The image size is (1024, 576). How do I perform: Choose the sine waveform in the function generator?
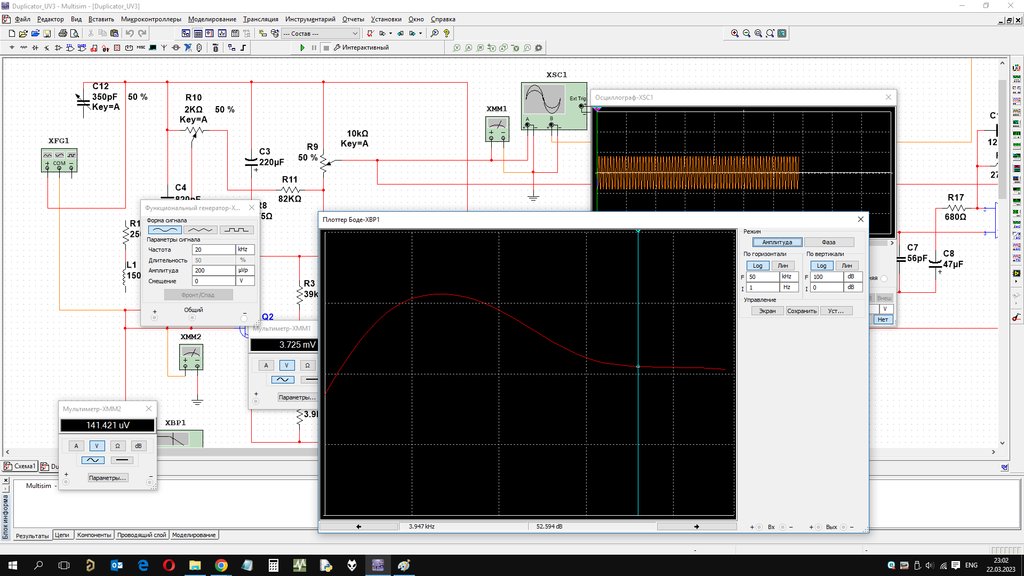coord(165,230)
